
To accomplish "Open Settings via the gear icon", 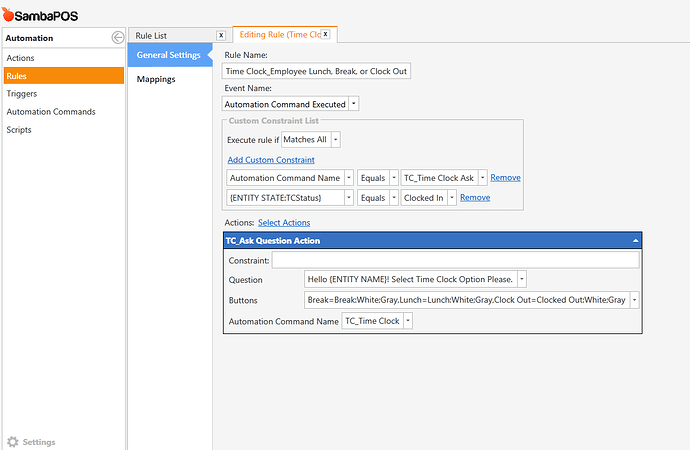I will [x=13, y=441].
